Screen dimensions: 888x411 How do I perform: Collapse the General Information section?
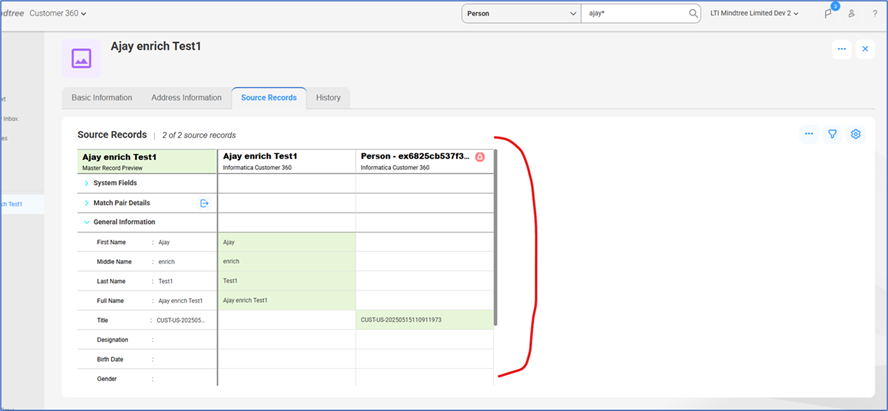click(87, 222)
